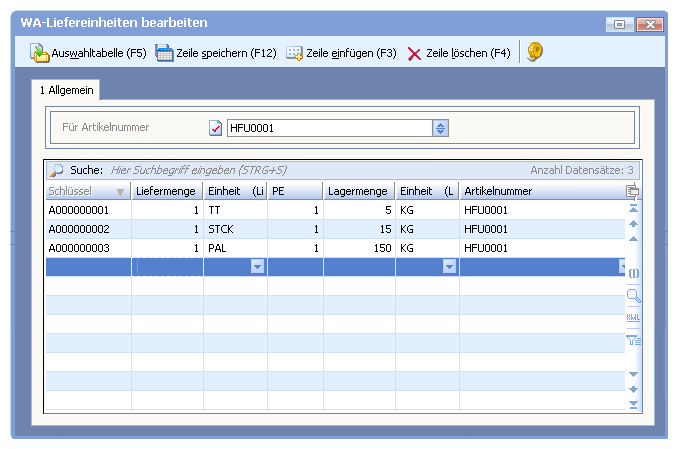Delete row using Zeile löschen (F4)
The width and height of the screenshot is (678, 449).
(x=459, y=53)
